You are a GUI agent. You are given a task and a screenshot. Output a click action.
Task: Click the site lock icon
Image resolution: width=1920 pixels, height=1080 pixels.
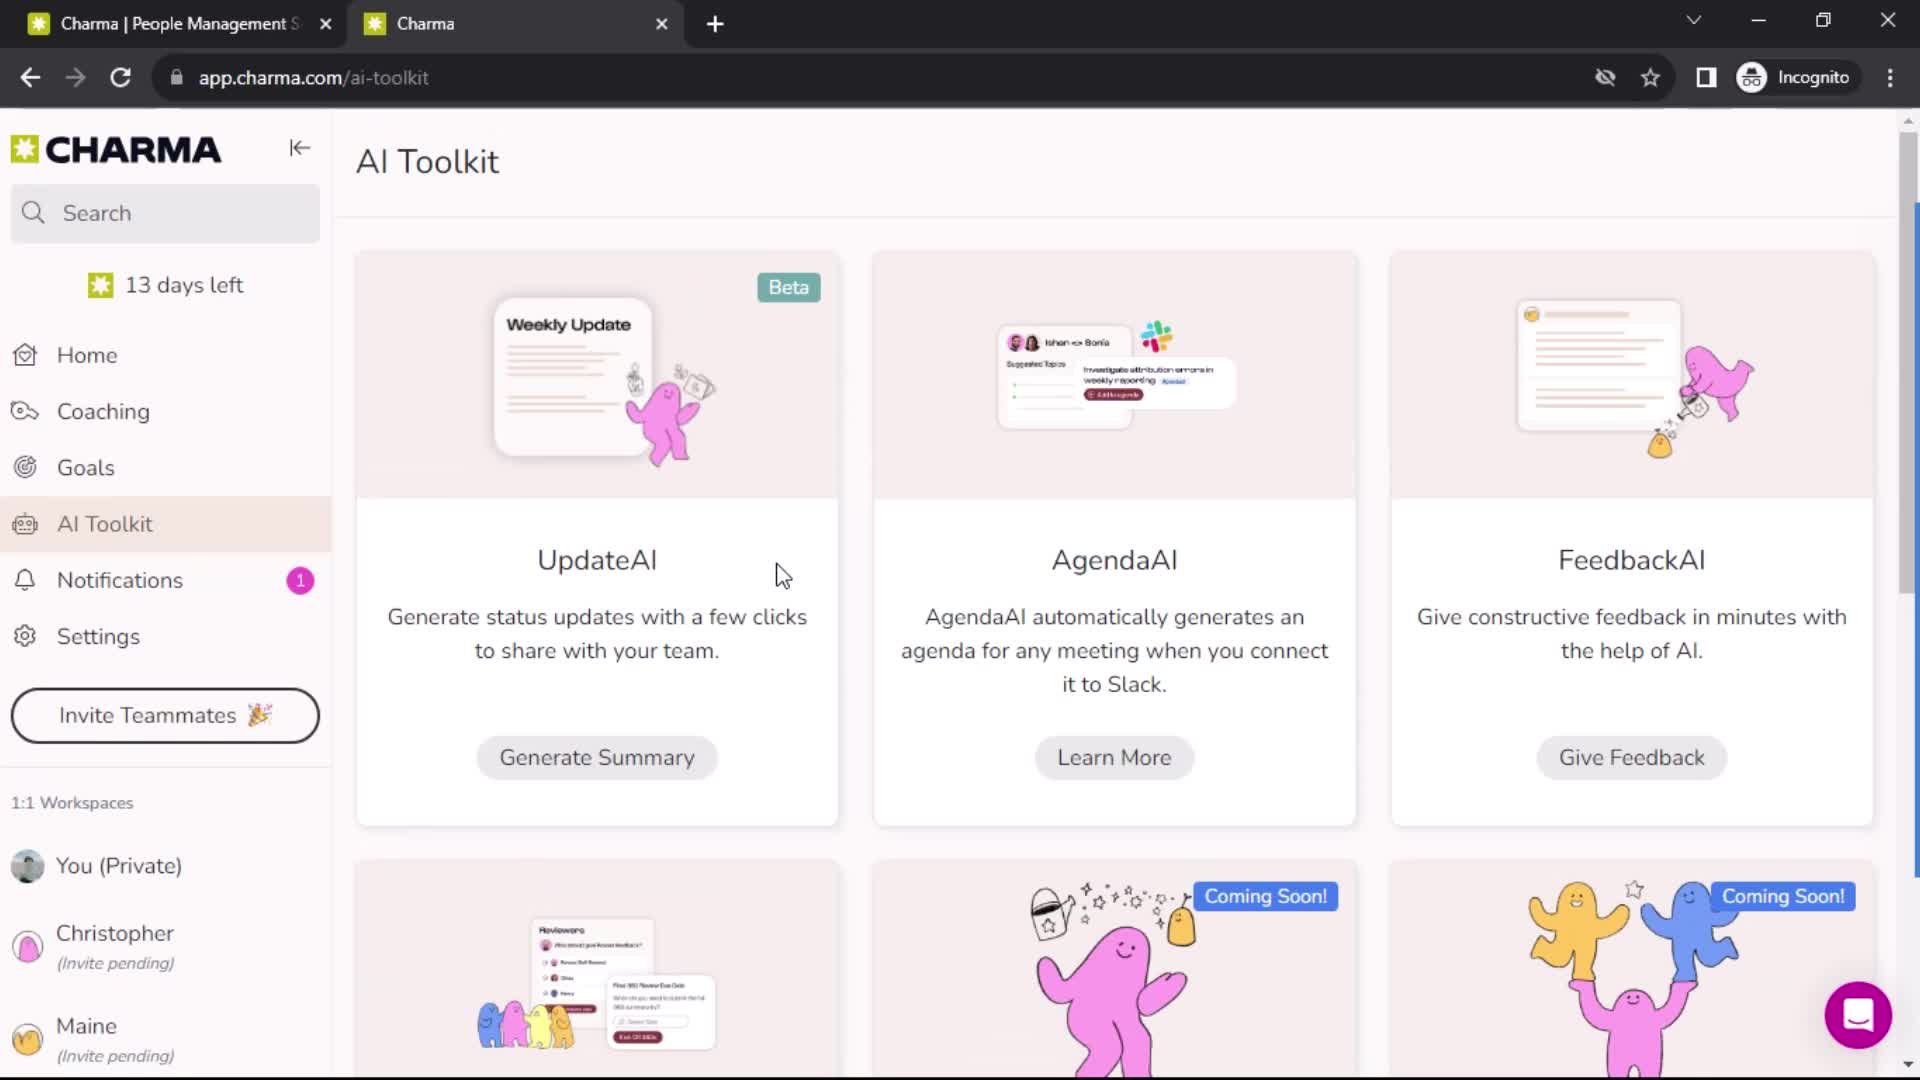click(177, 77)
